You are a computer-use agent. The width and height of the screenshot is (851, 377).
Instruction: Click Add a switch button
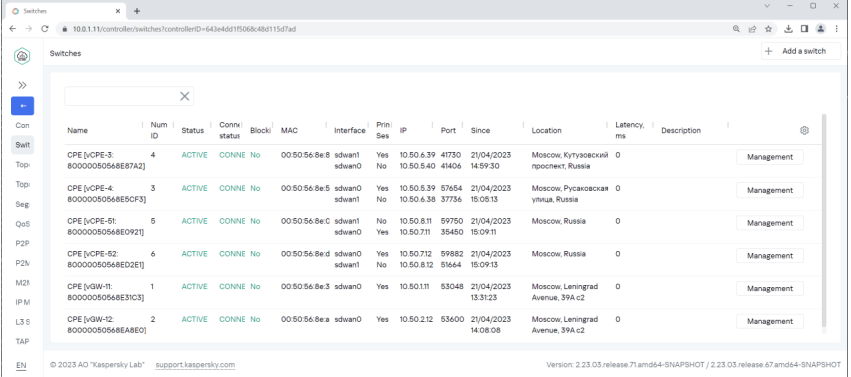click(801, 51)
